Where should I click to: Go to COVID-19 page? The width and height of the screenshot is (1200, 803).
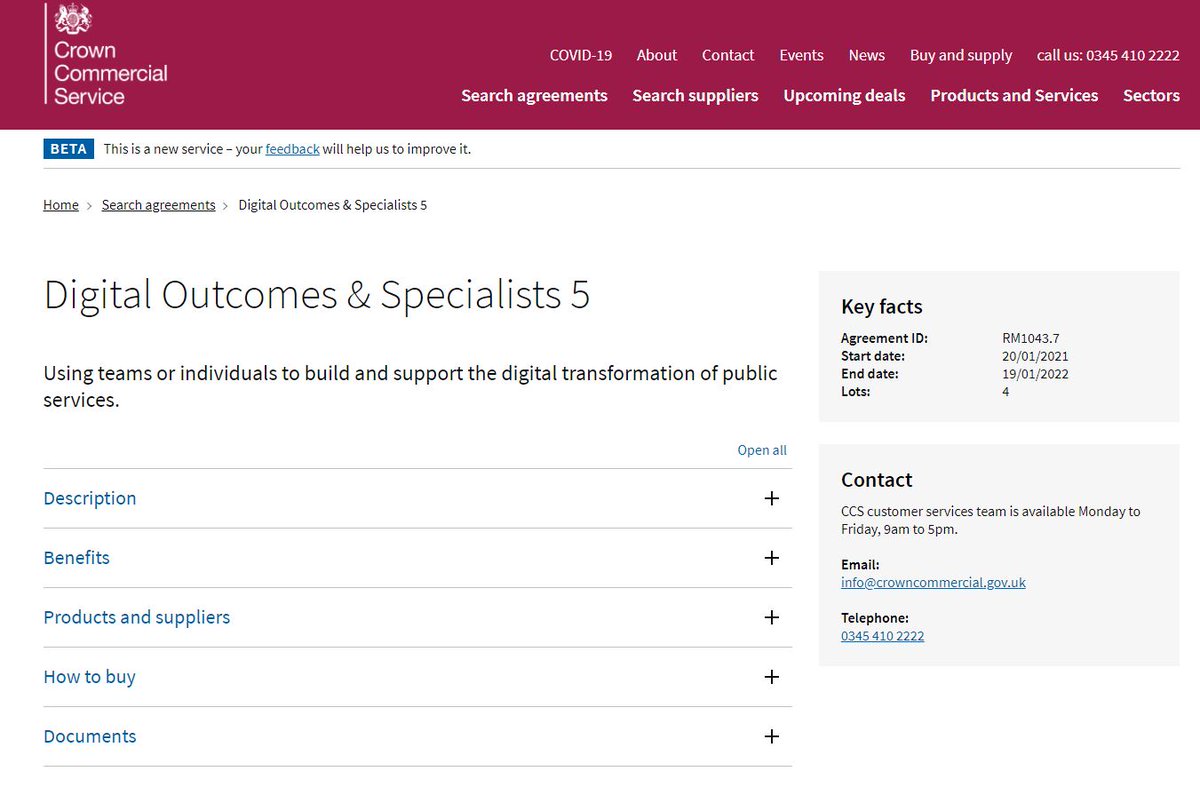[581, 55]
